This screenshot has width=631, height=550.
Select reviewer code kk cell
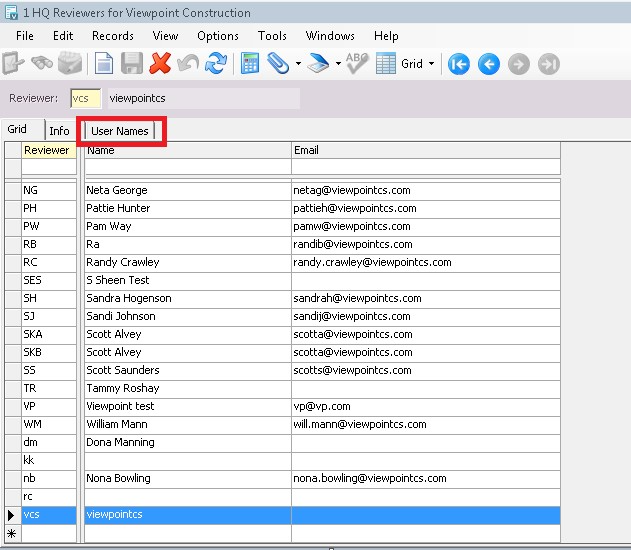[49, 461]
